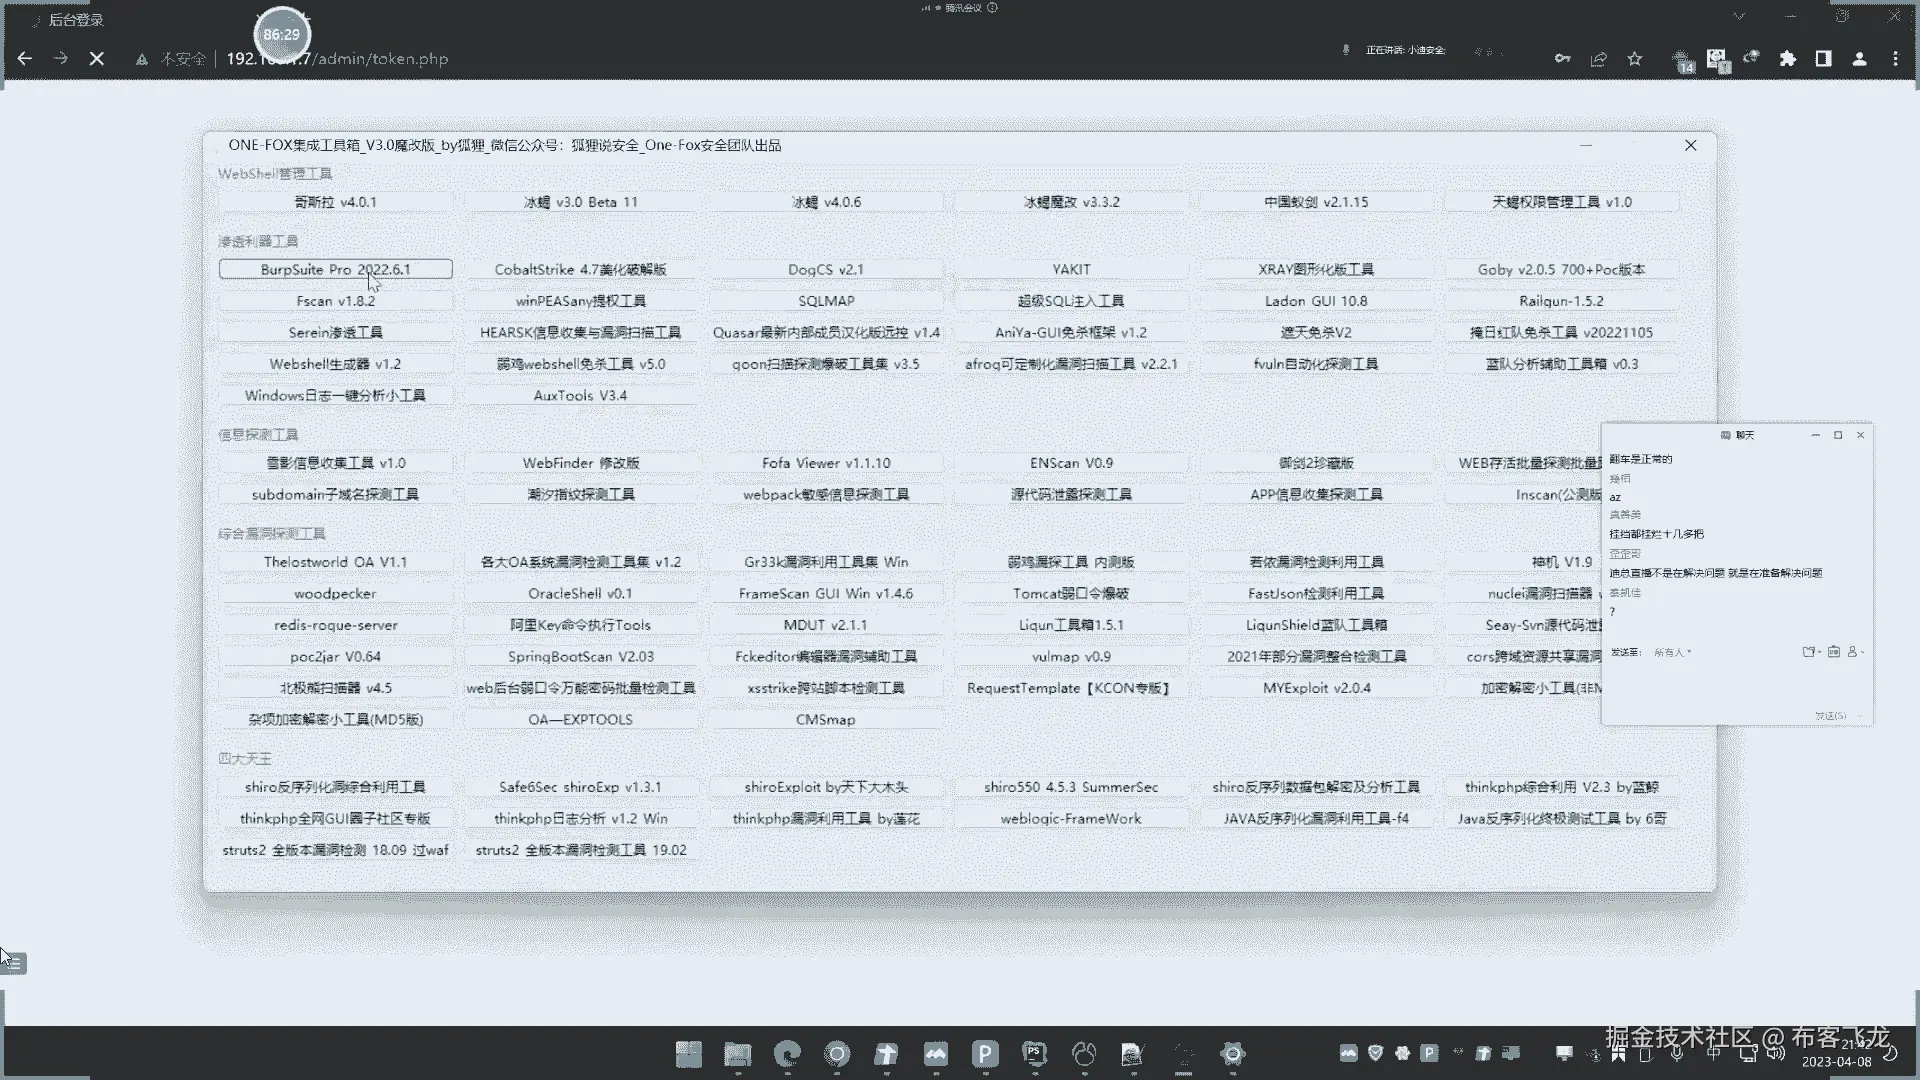This screenshot has height=1080, width=1920.
Task: Launch Fscan v1.8.2
Action: point(335,301)
